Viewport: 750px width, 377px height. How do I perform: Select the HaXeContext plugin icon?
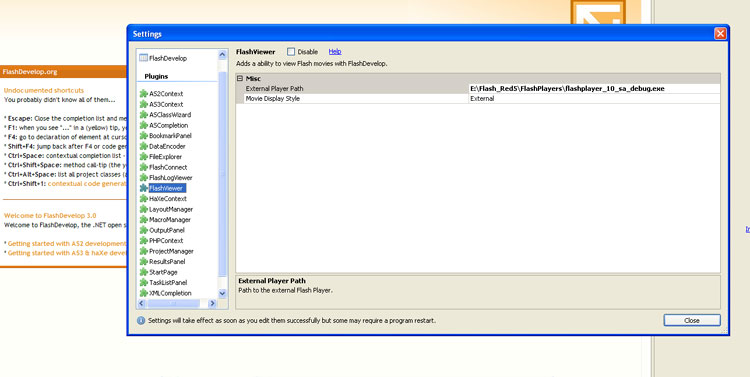pos(143,199)
